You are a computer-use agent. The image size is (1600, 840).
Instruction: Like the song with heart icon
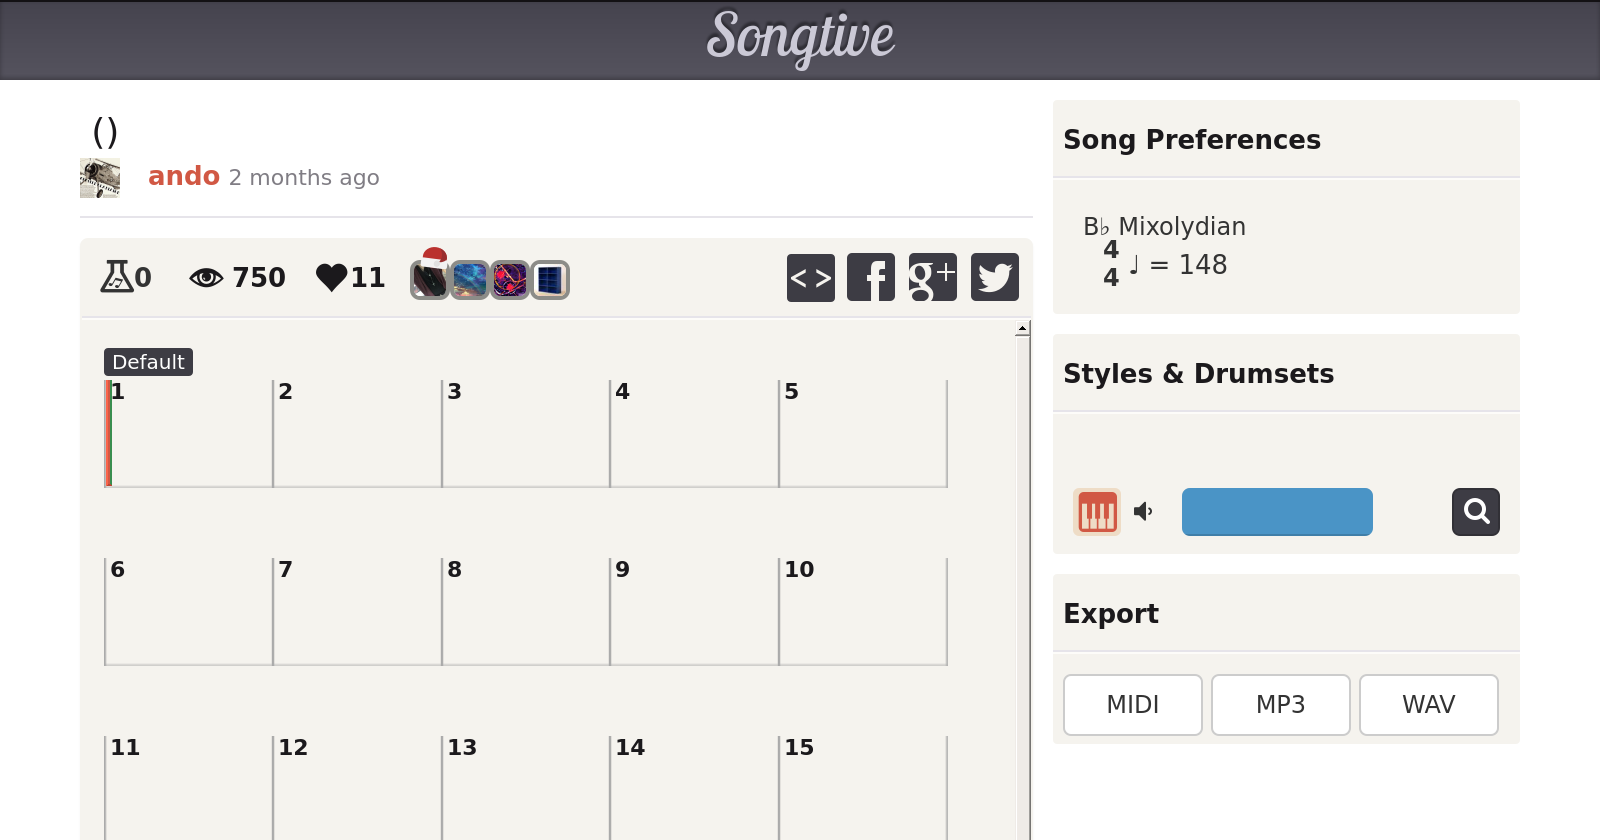(x=331, y=277)
